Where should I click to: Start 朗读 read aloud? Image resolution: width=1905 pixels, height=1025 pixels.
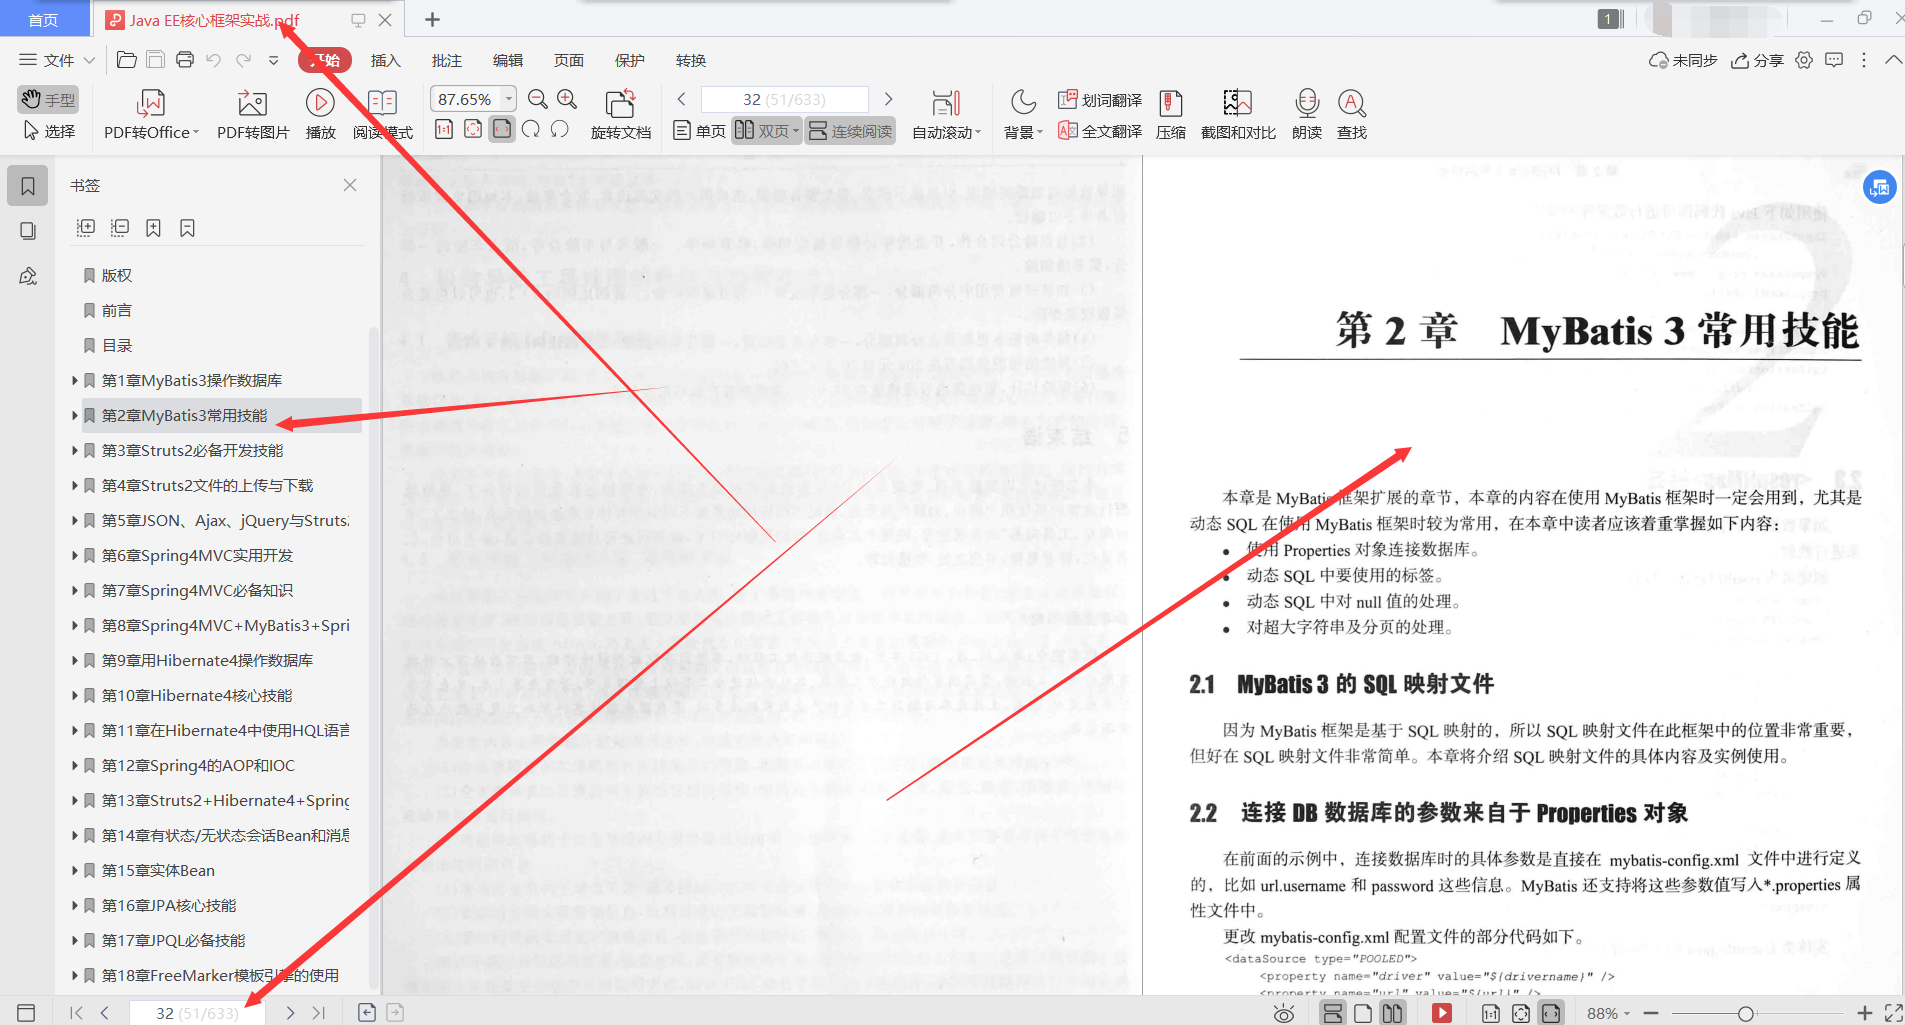[x=1307, y=115]
